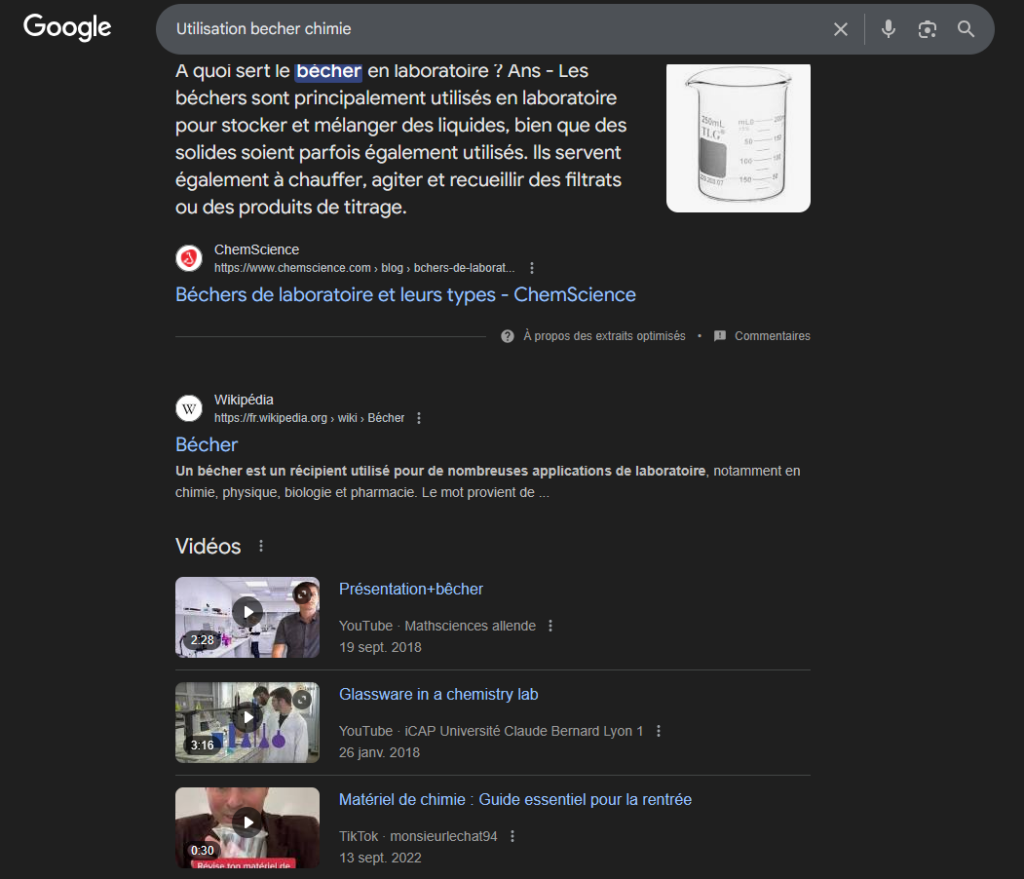Click the beaker image thumbnail
Screen dimensions: 1024x879
738,137
